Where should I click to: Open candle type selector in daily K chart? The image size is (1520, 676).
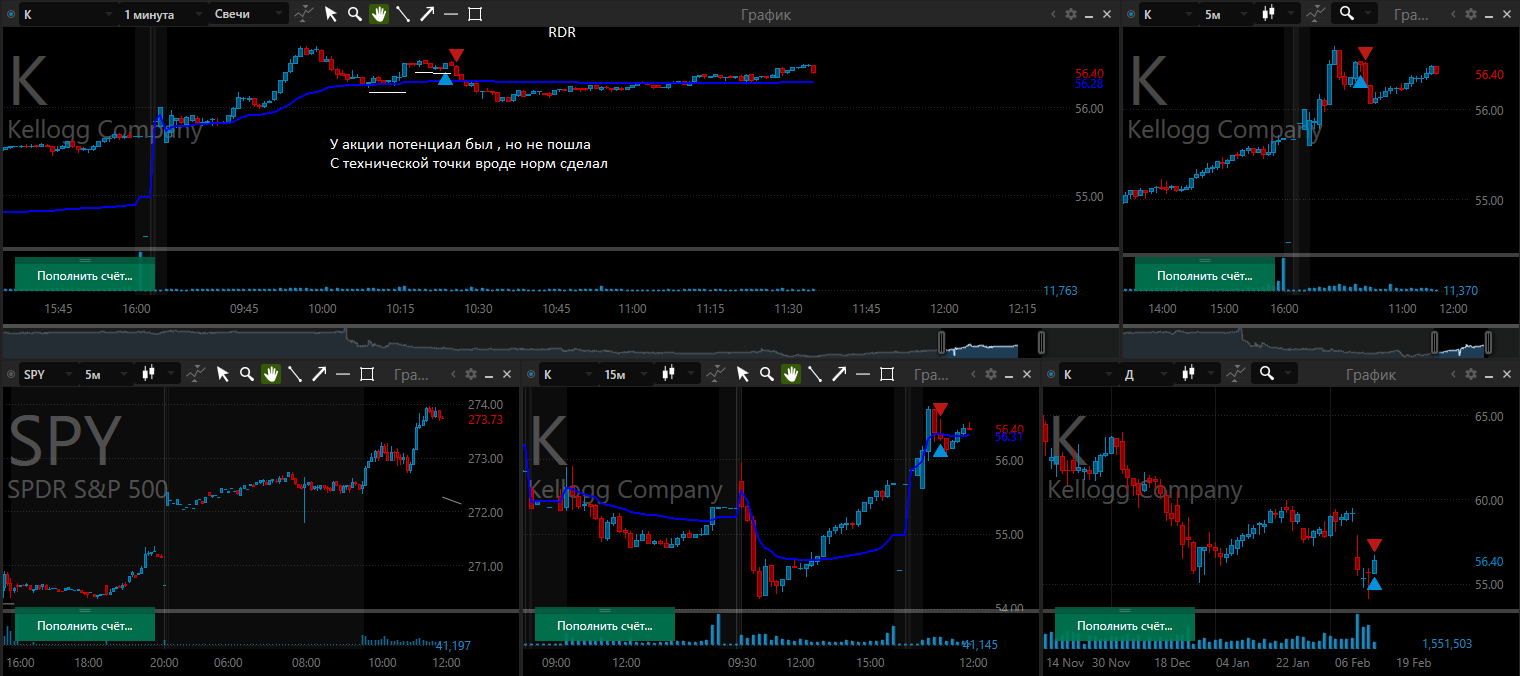[1198, 374]
